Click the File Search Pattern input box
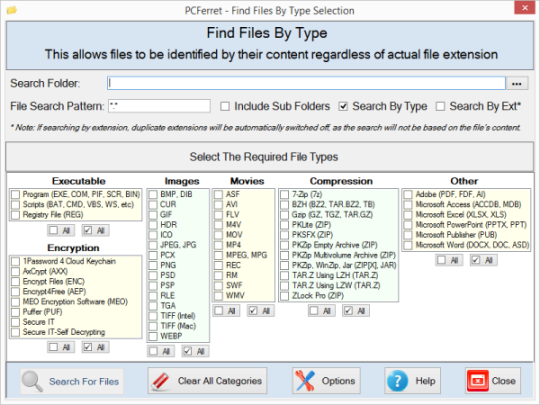Image resolution: width=540 pixels, height=405 pixels. (x=159, y=106)
